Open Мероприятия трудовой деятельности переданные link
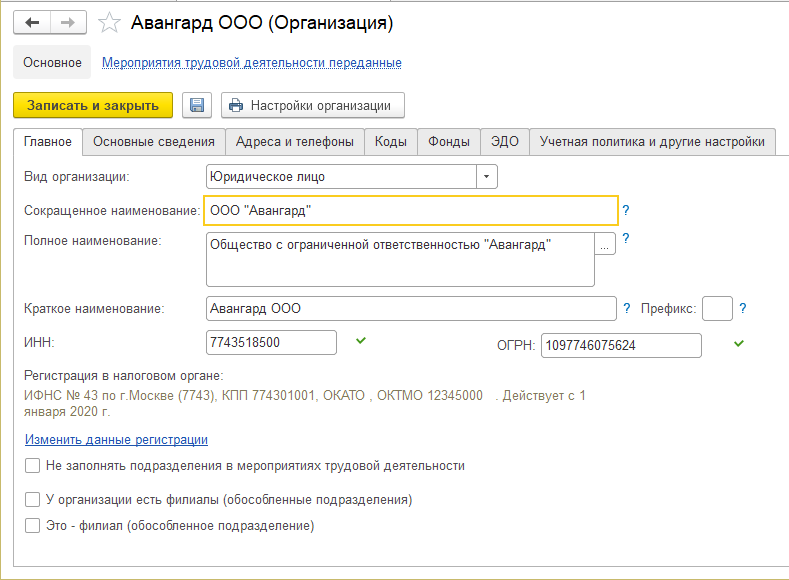Image resolution: width=789 pixels, height=580 pixels. click(252, 63)
